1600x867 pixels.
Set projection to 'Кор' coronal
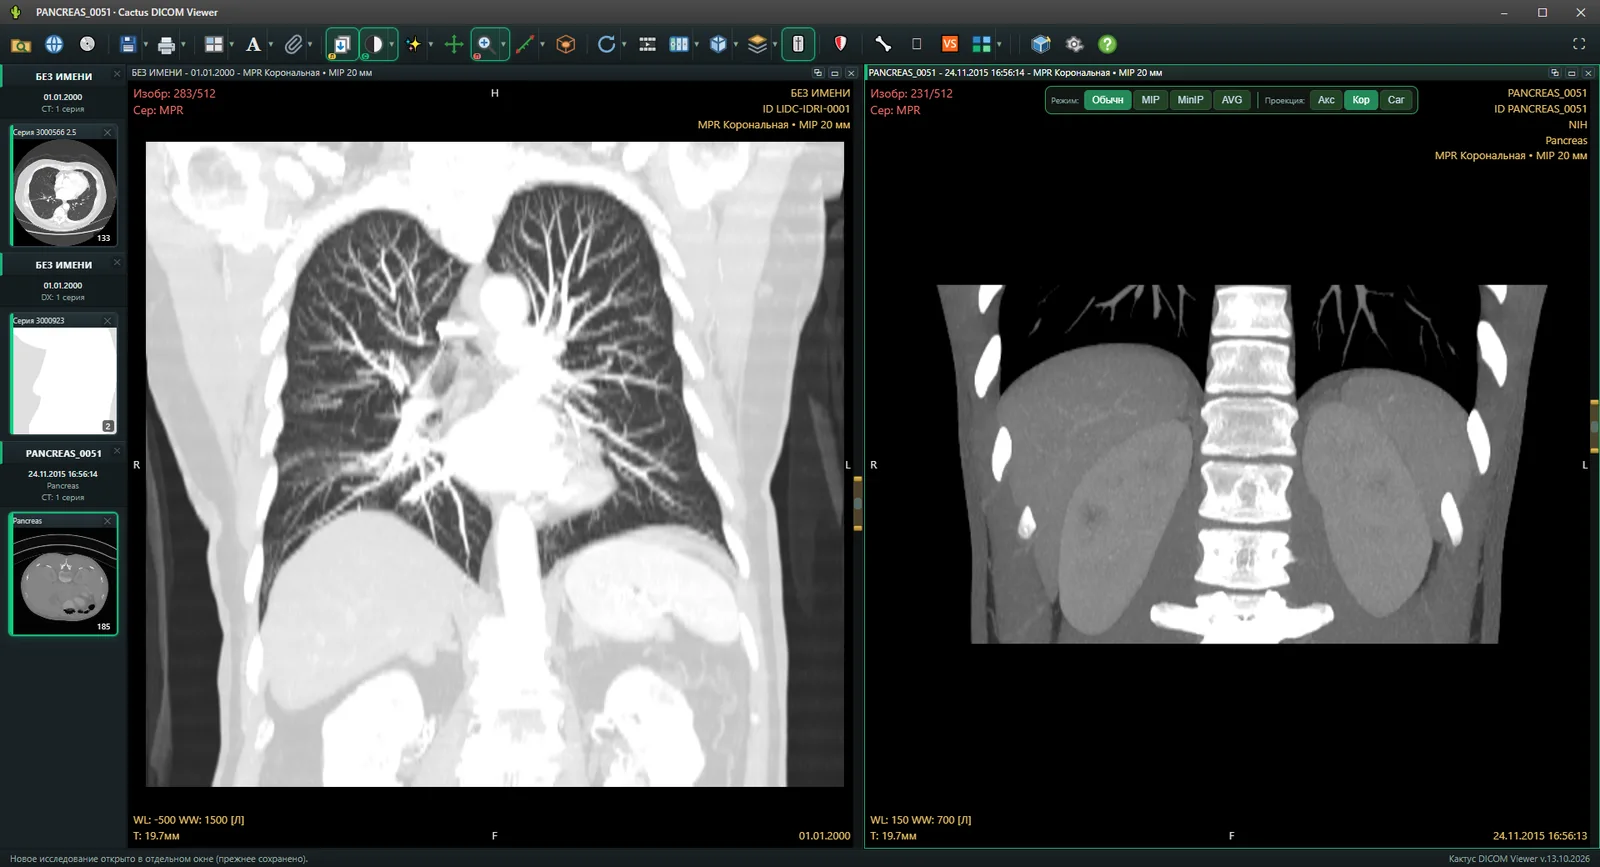[1361, 100]
